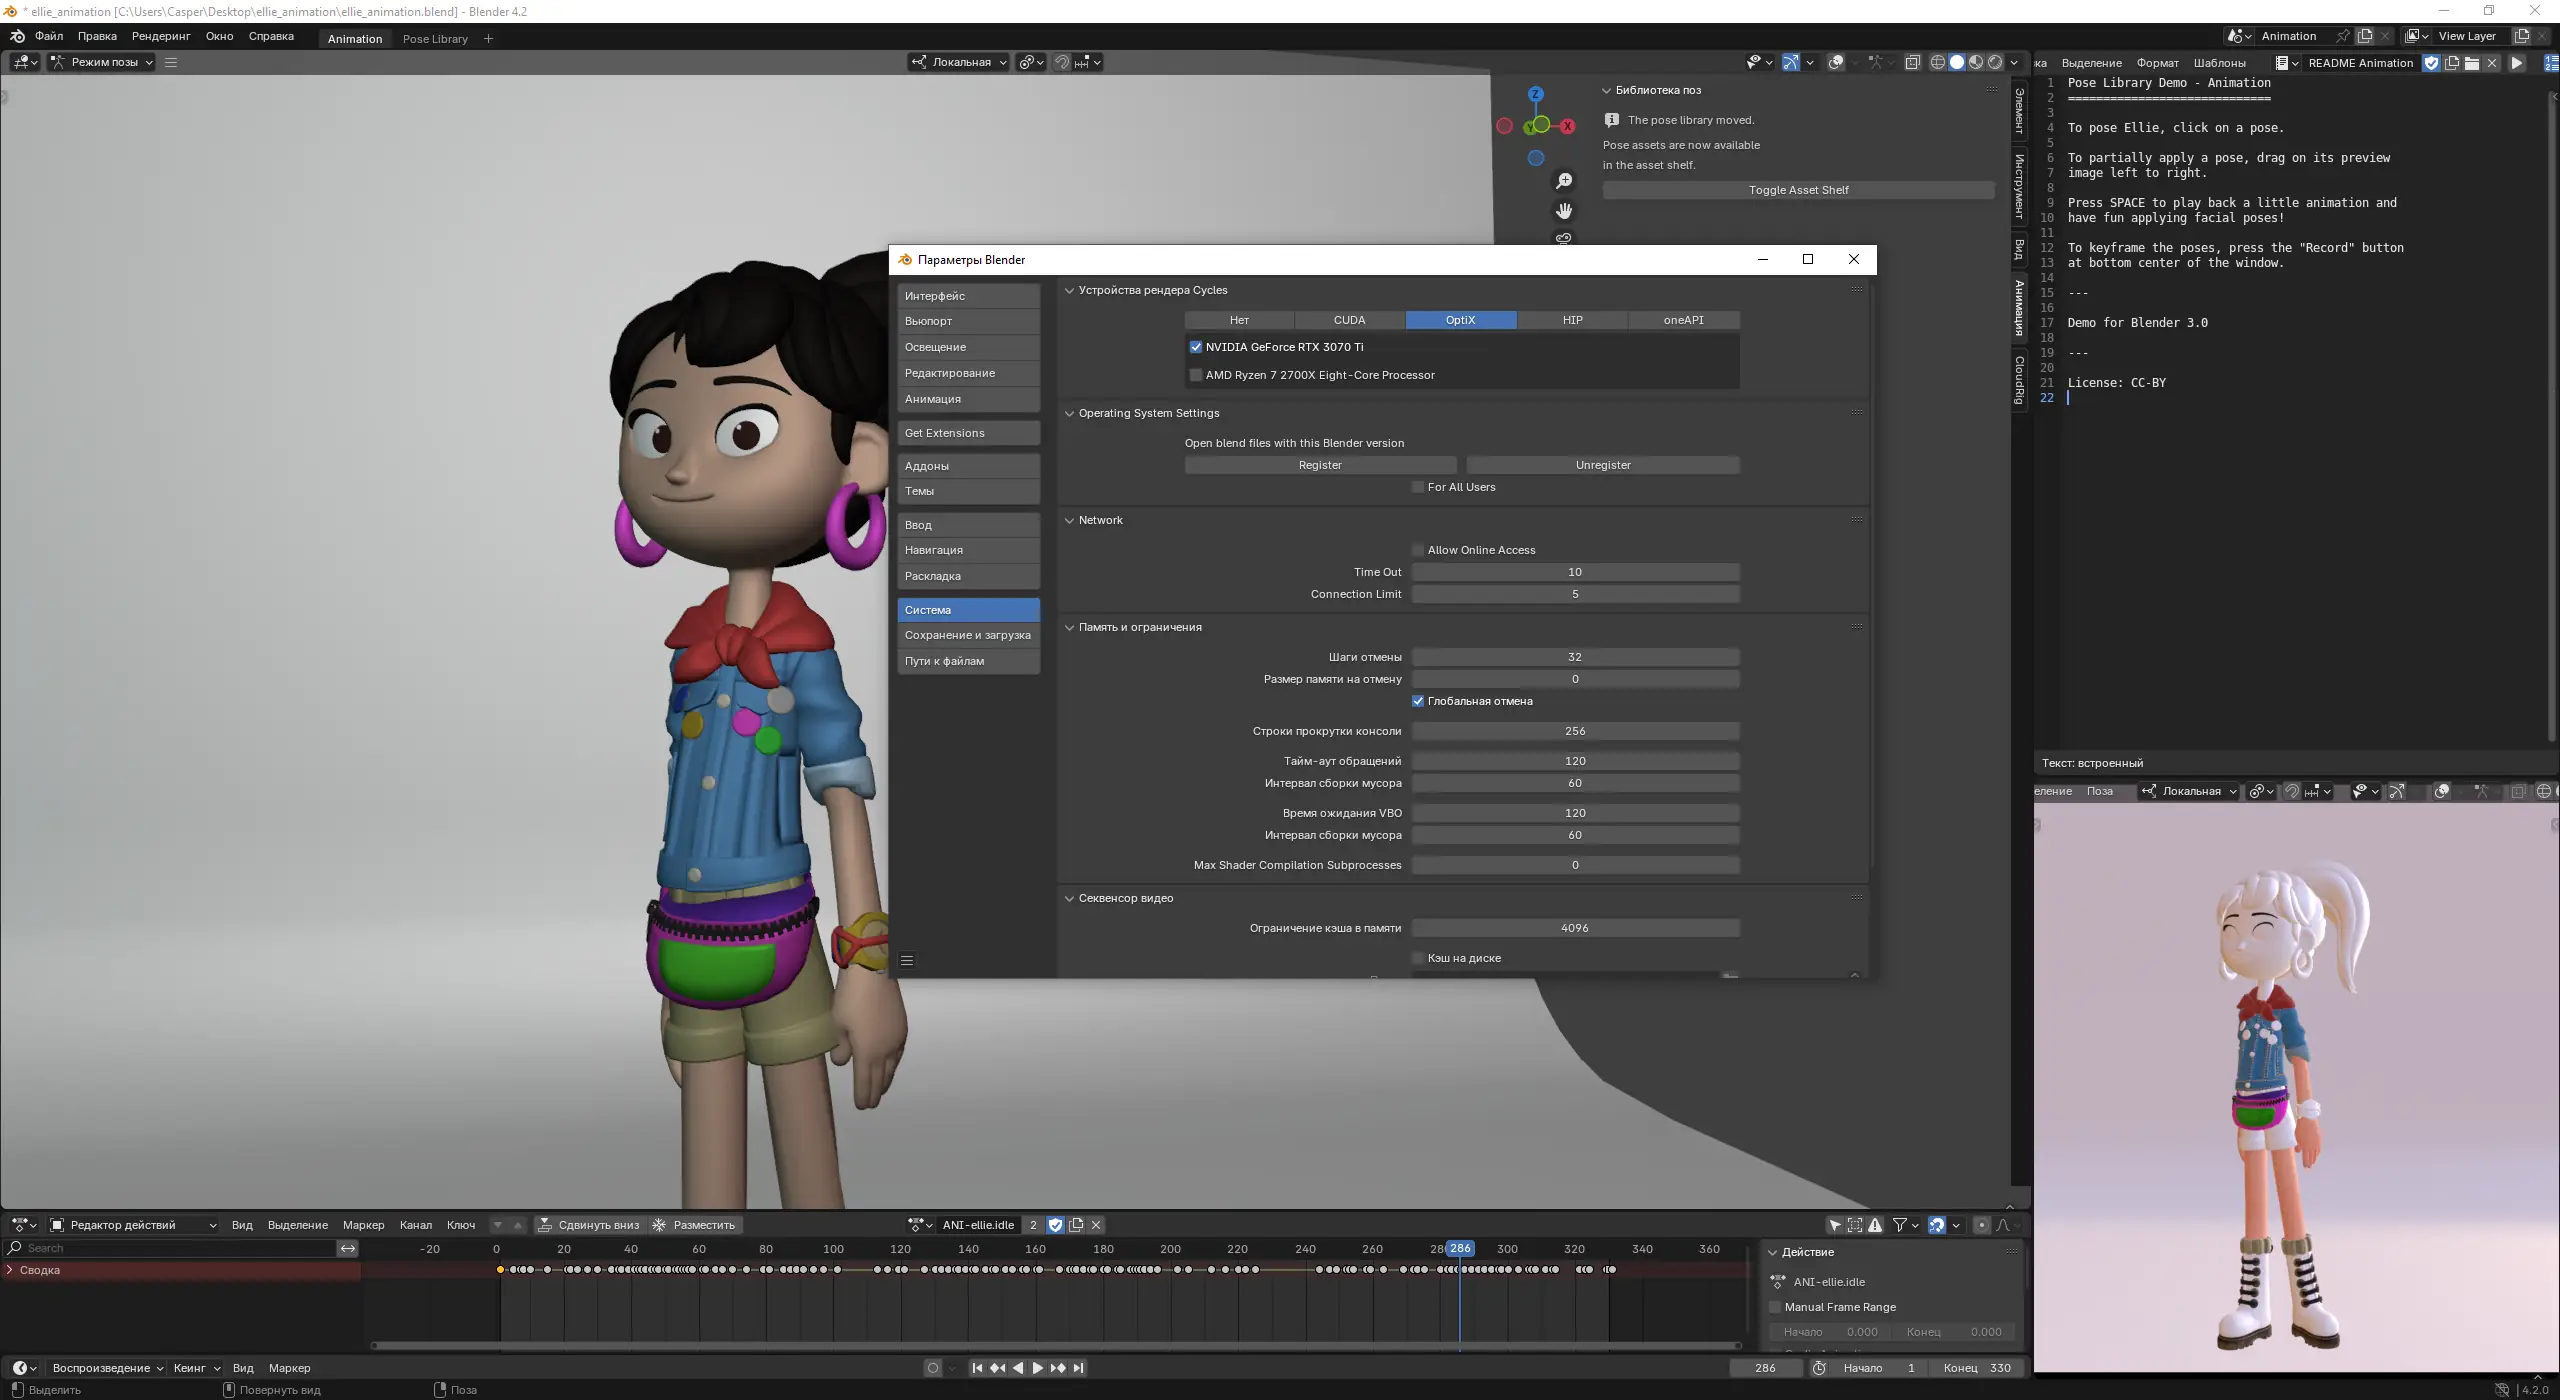The height and width of the screenshot is (1400, 2560).
Task: Click play animation button in timeline
Action: tap(1037, 1368)
